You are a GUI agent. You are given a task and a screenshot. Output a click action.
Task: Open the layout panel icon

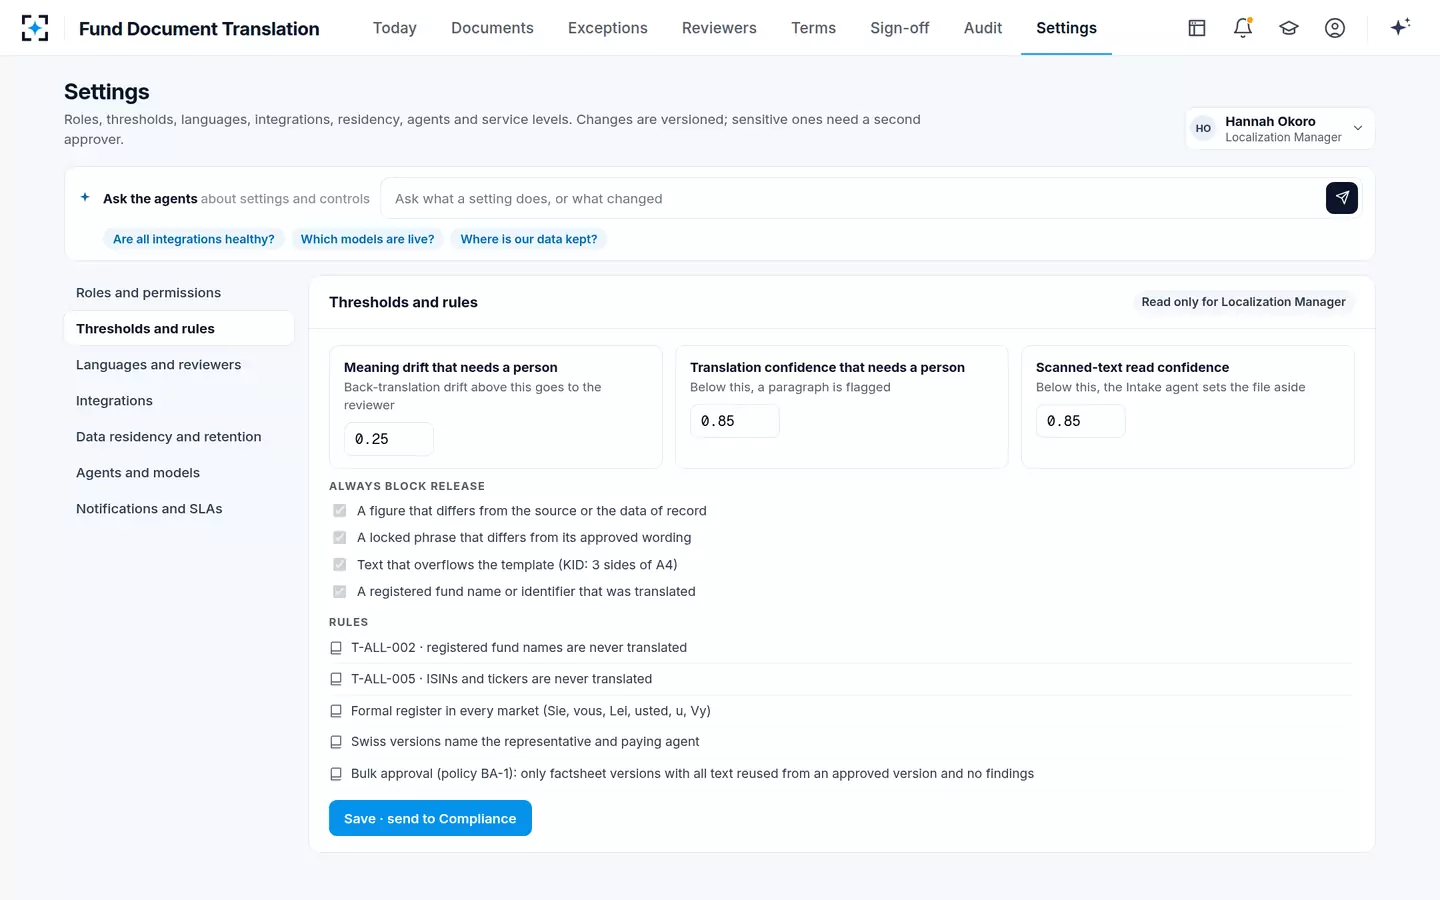[1197, 28]
